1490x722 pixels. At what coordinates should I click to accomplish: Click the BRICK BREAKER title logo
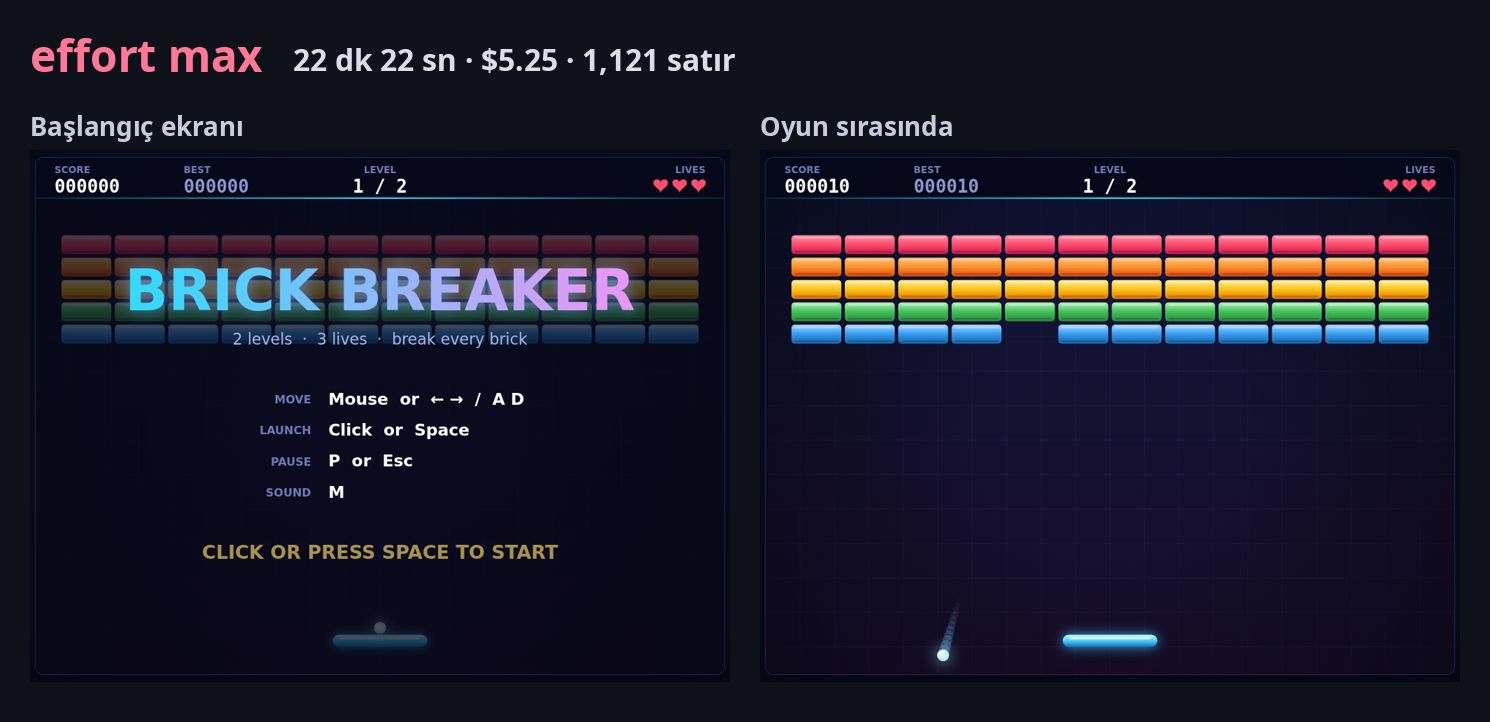pos(380,290)
